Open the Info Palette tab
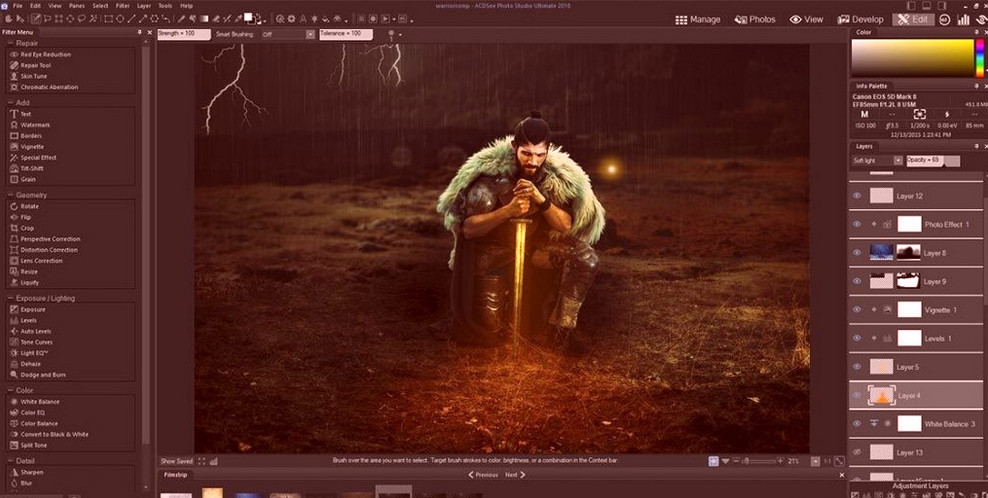The height and width of the screenshot is (498, 988). coord(871,86)
